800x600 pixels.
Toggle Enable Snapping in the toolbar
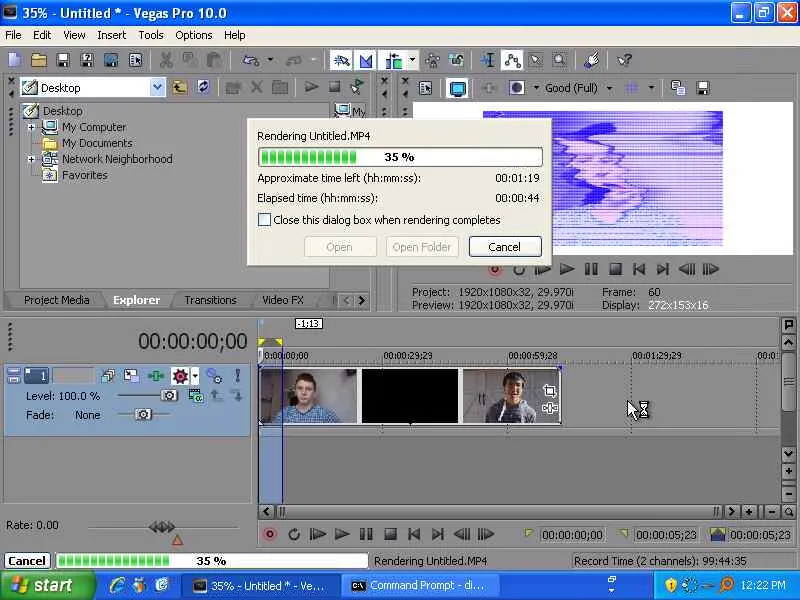[x=341, y=61]
